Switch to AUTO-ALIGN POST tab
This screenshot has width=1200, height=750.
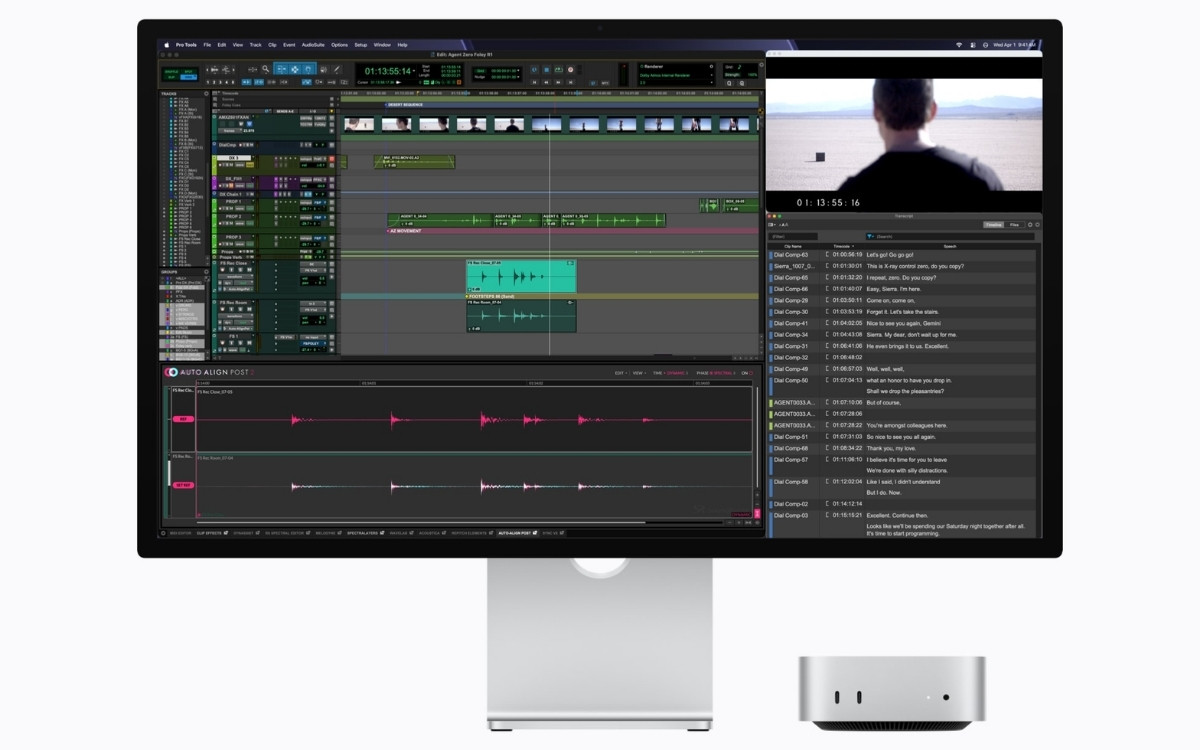[x=518, y=533]
